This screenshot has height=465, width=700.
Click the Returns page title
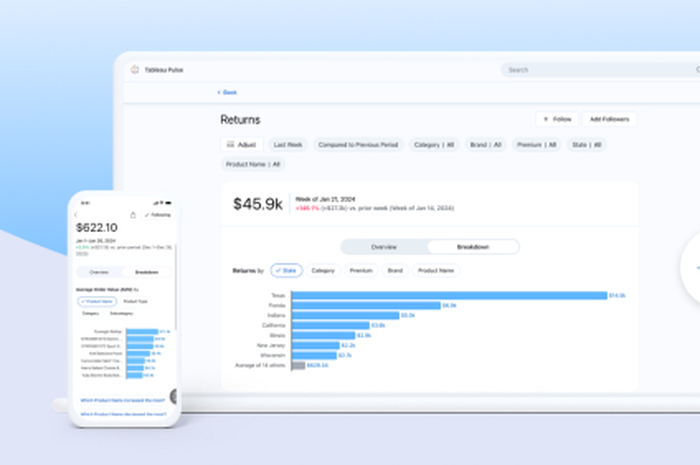click(x=240, y=120)
